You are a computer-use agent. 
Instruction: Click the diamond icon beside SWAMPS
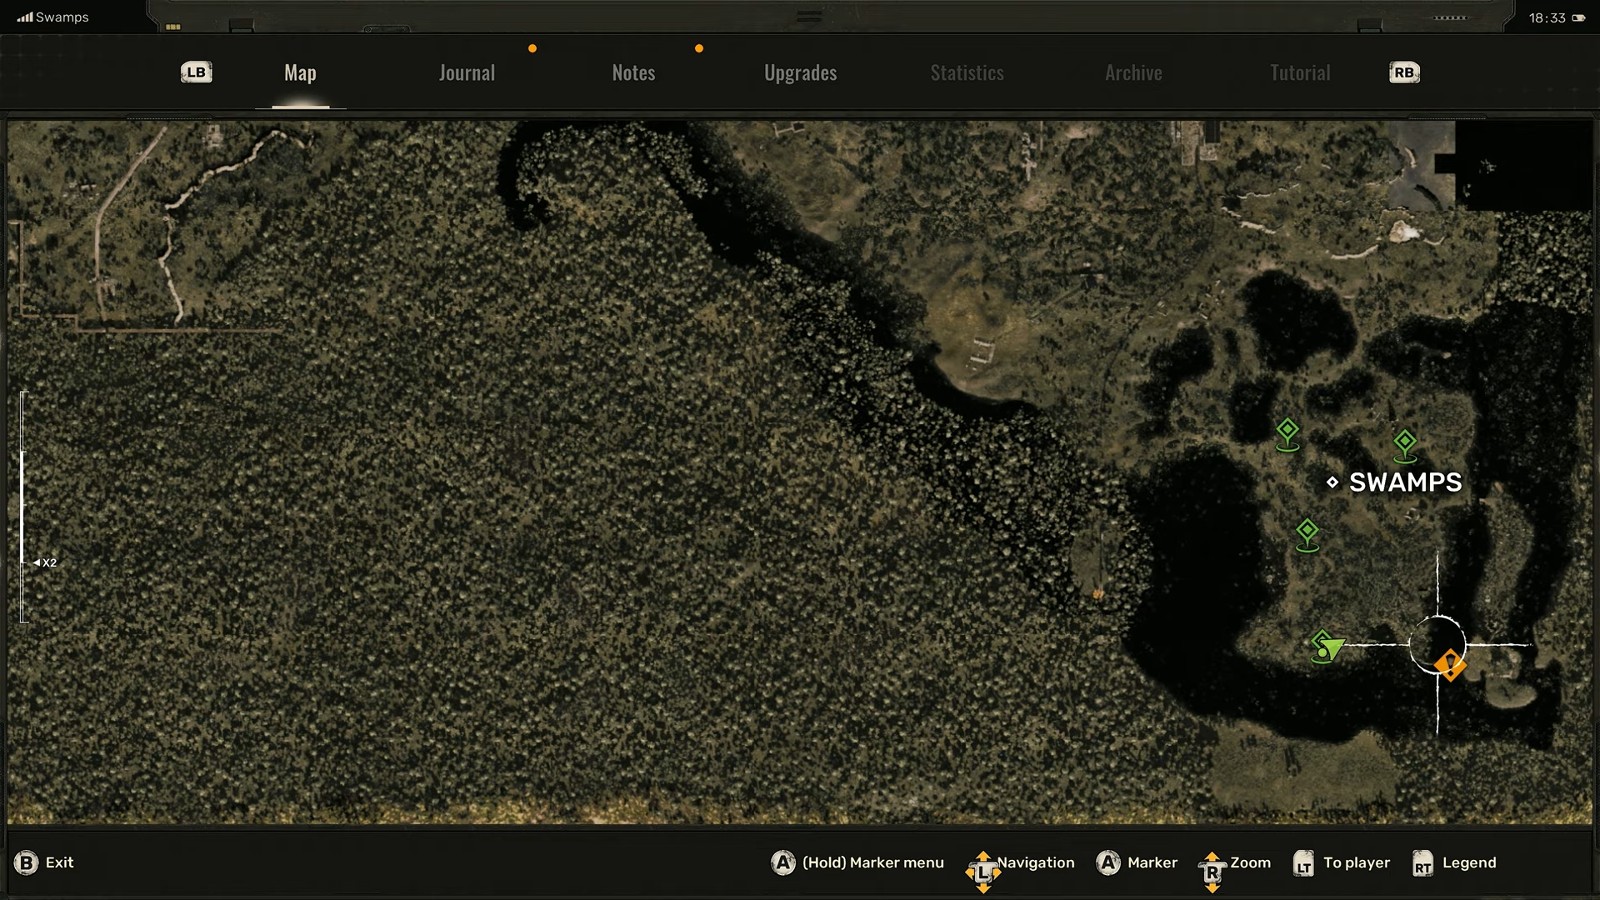tap(1332, 482)
